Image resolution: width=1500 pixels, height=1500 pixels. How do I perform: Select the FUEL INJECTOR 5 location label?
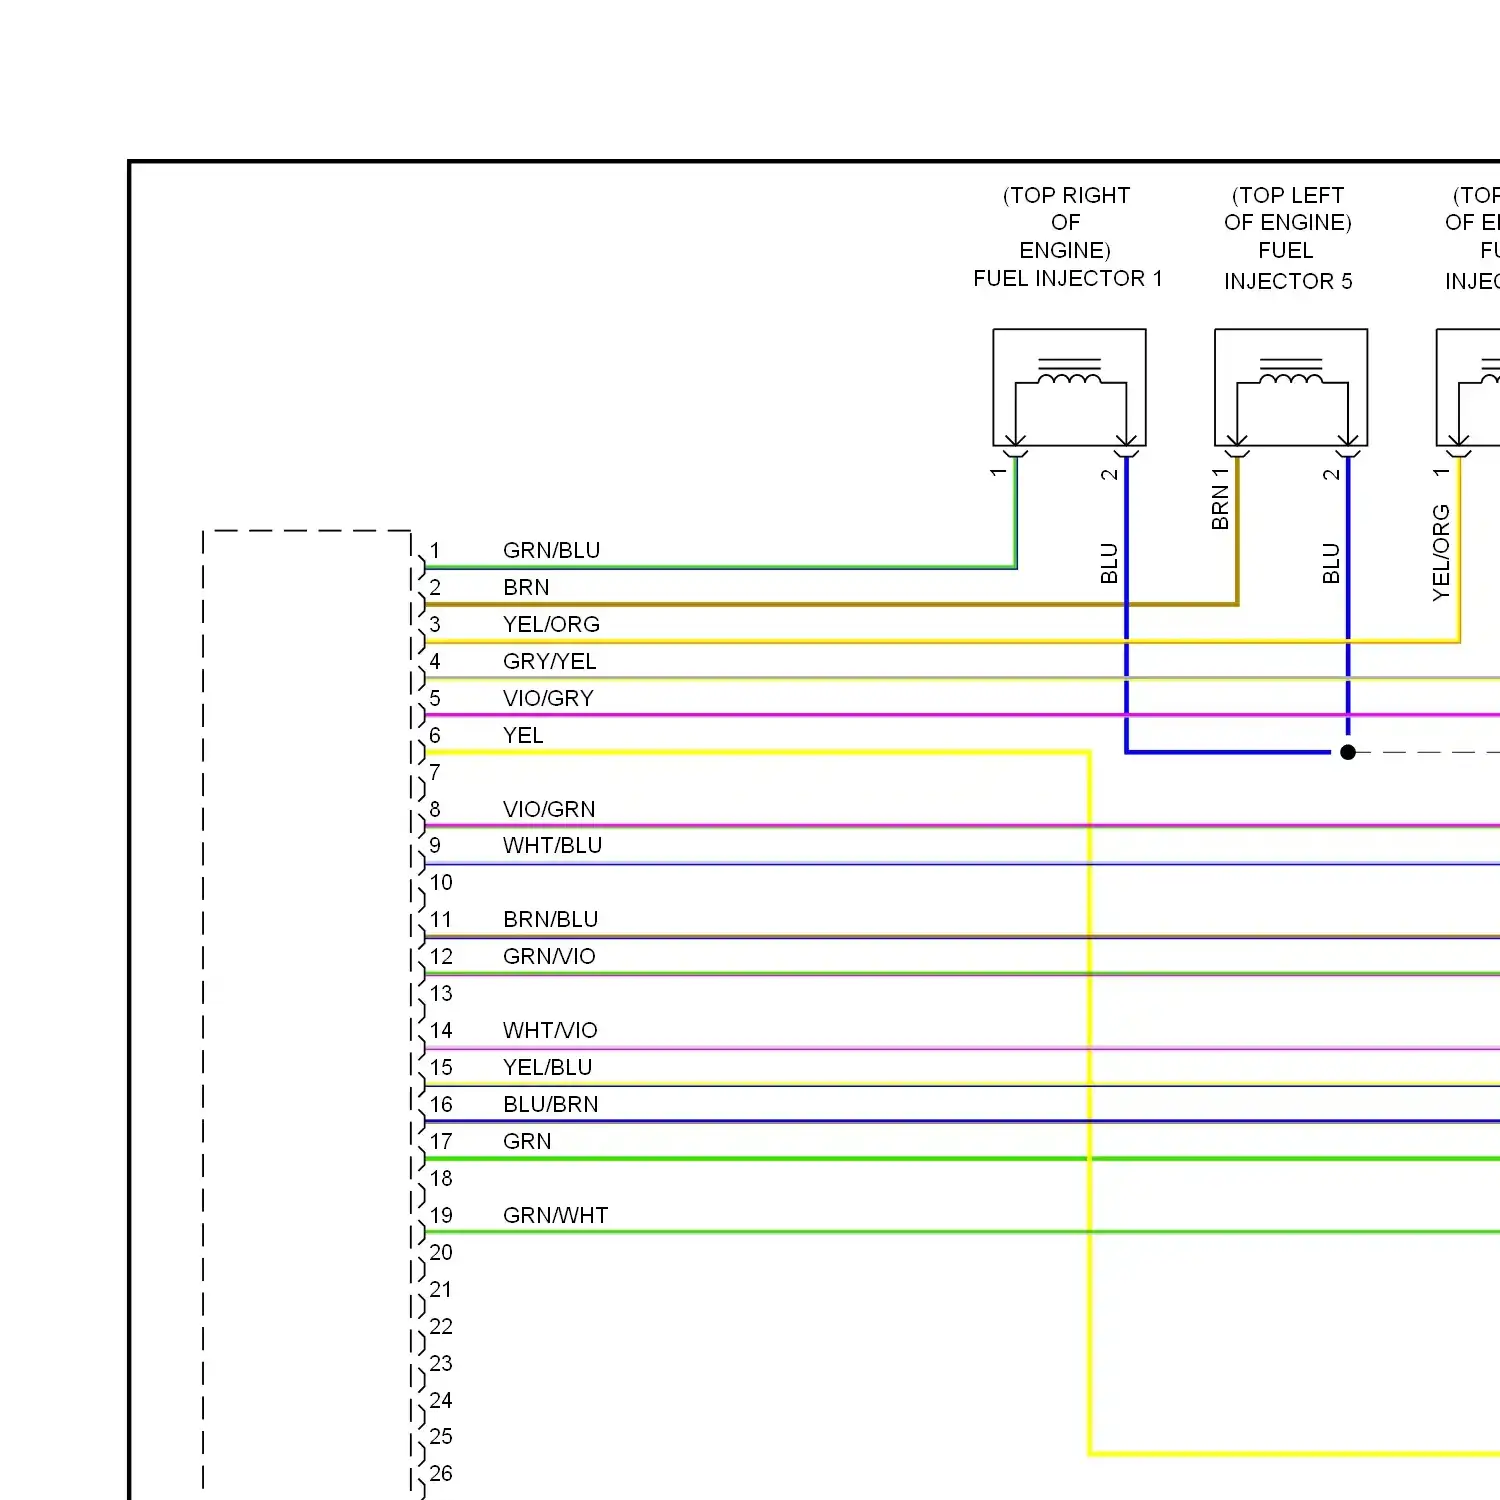pyautogui.click(x=1288, y=238)
